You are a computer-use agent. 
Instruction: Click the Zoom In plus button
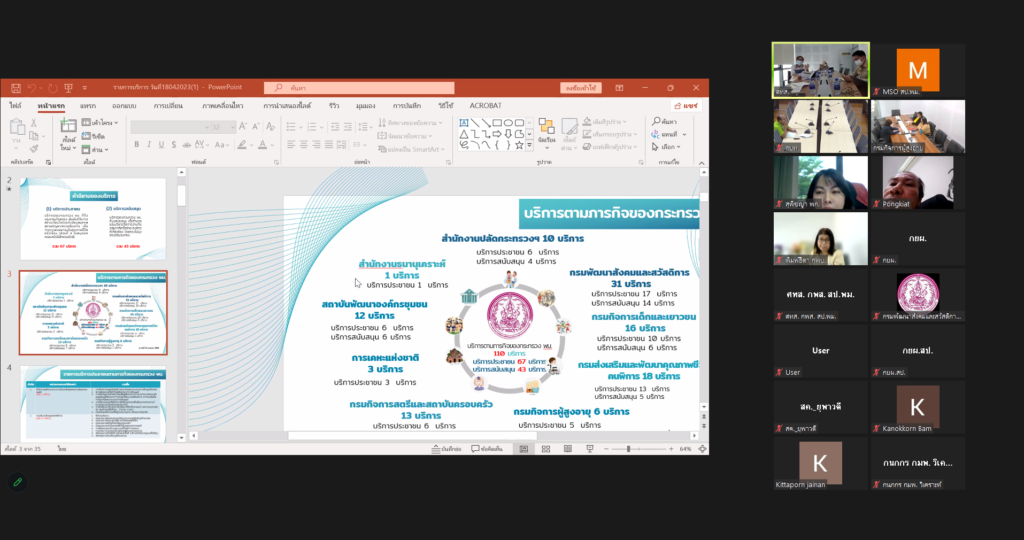(671, 449)
